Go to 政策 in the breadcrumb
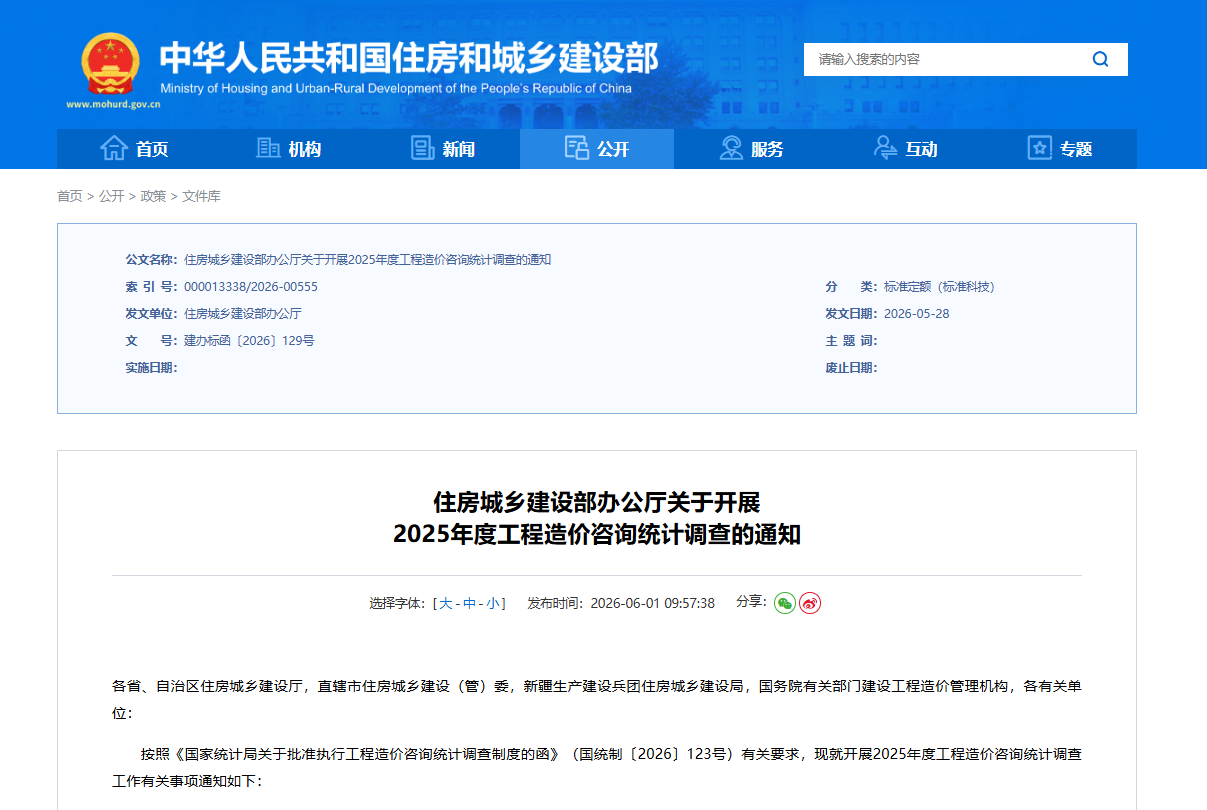This screenshot has height=810, width=1207. pos(153,196)
